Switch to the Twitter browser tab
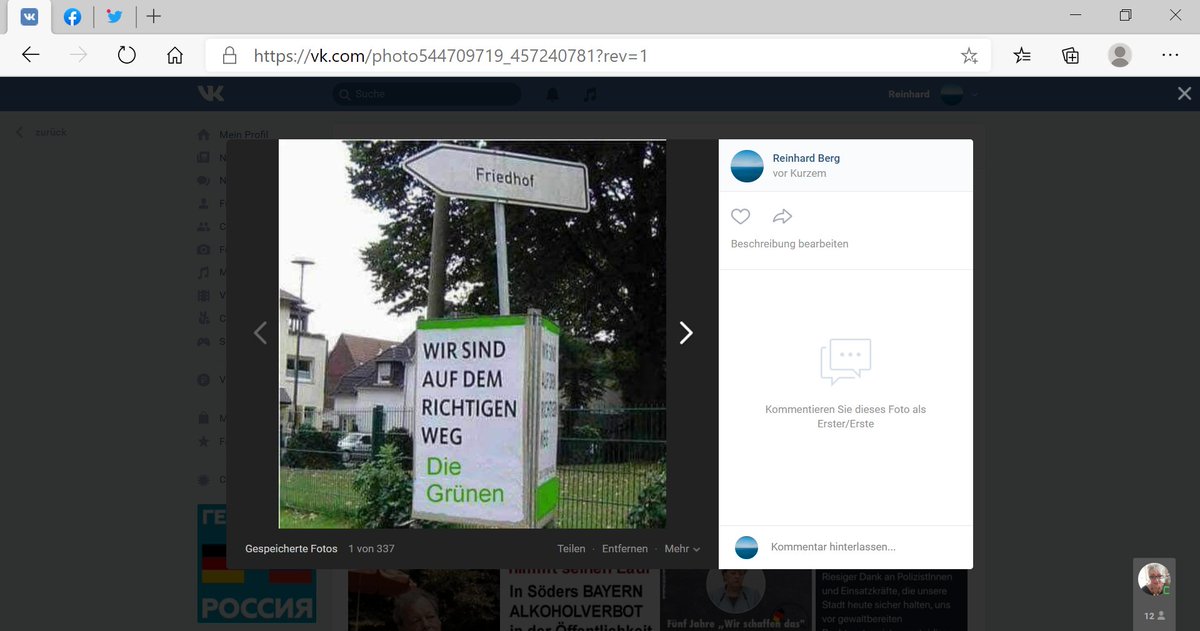The height and width of the screenshot is (631, 1200). pyautogui.click(x=115, y=16)
